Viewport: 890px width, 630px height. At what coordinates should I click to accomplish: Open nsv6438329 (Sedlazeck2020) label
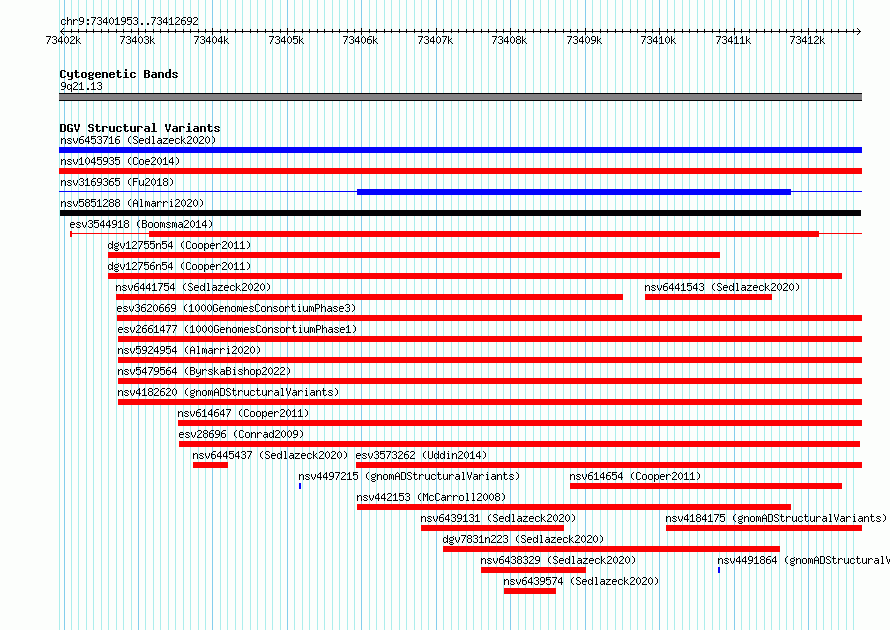click(x=559, y=560)
